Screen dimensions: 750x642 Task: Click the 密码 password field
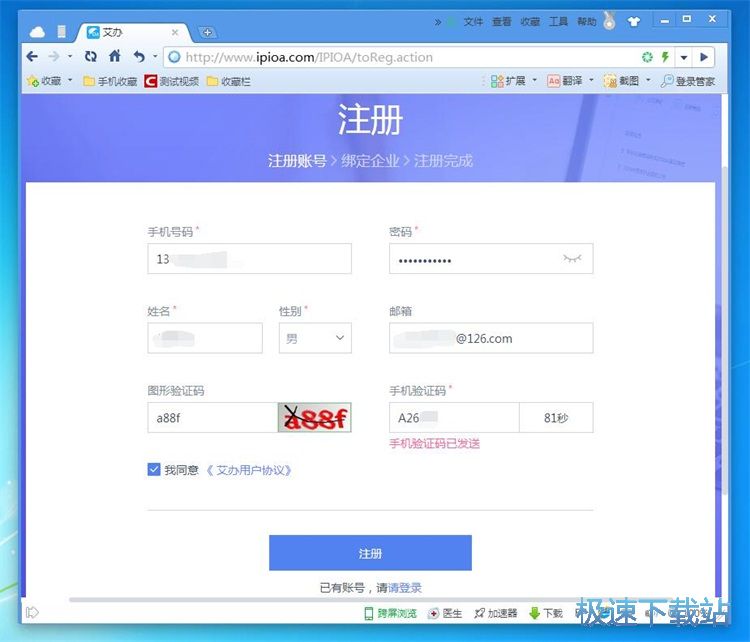tap(491, 258)
